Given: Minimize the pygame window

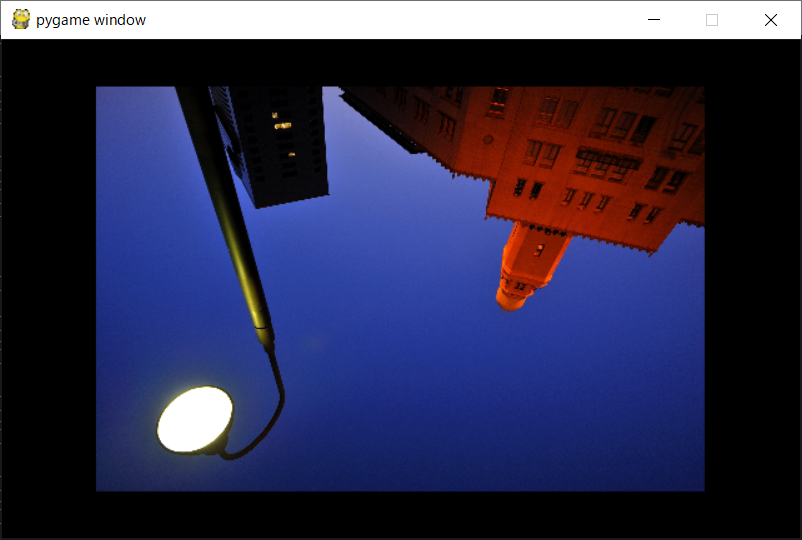Looking at the screenshot, I should tap(654, 20).
